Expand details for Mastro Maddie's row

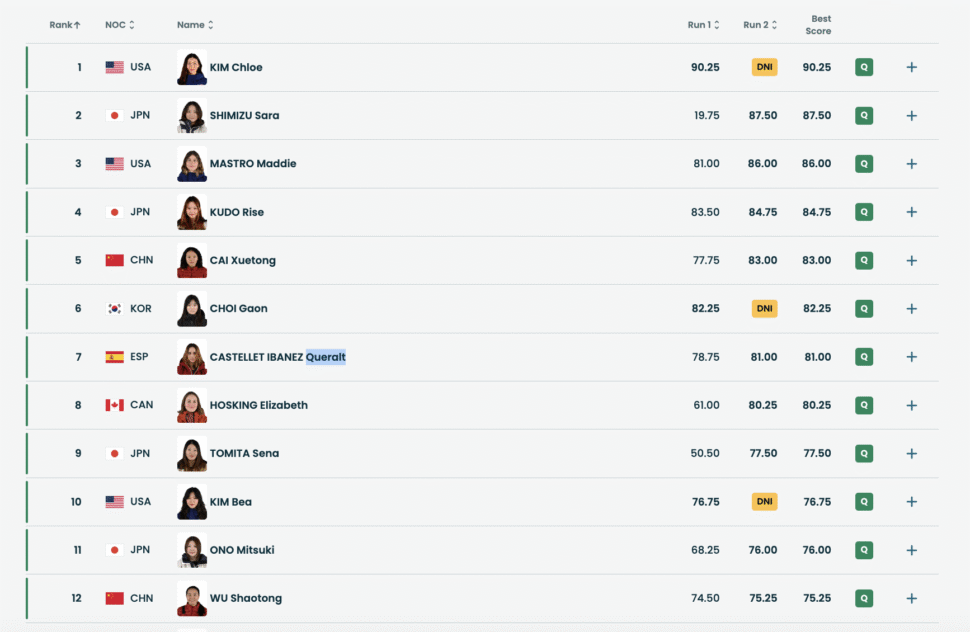point(911,164)
